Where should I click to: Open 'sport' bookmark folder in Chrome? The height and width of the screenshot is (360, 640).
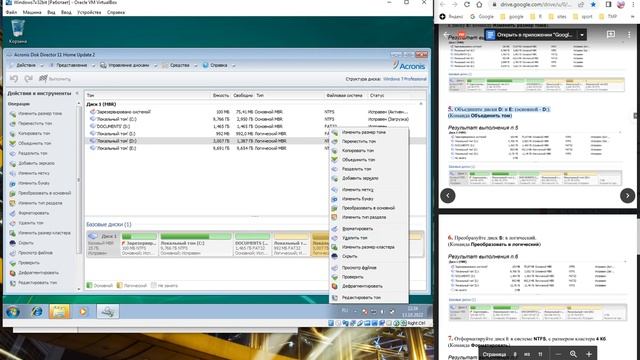(582, 17)
